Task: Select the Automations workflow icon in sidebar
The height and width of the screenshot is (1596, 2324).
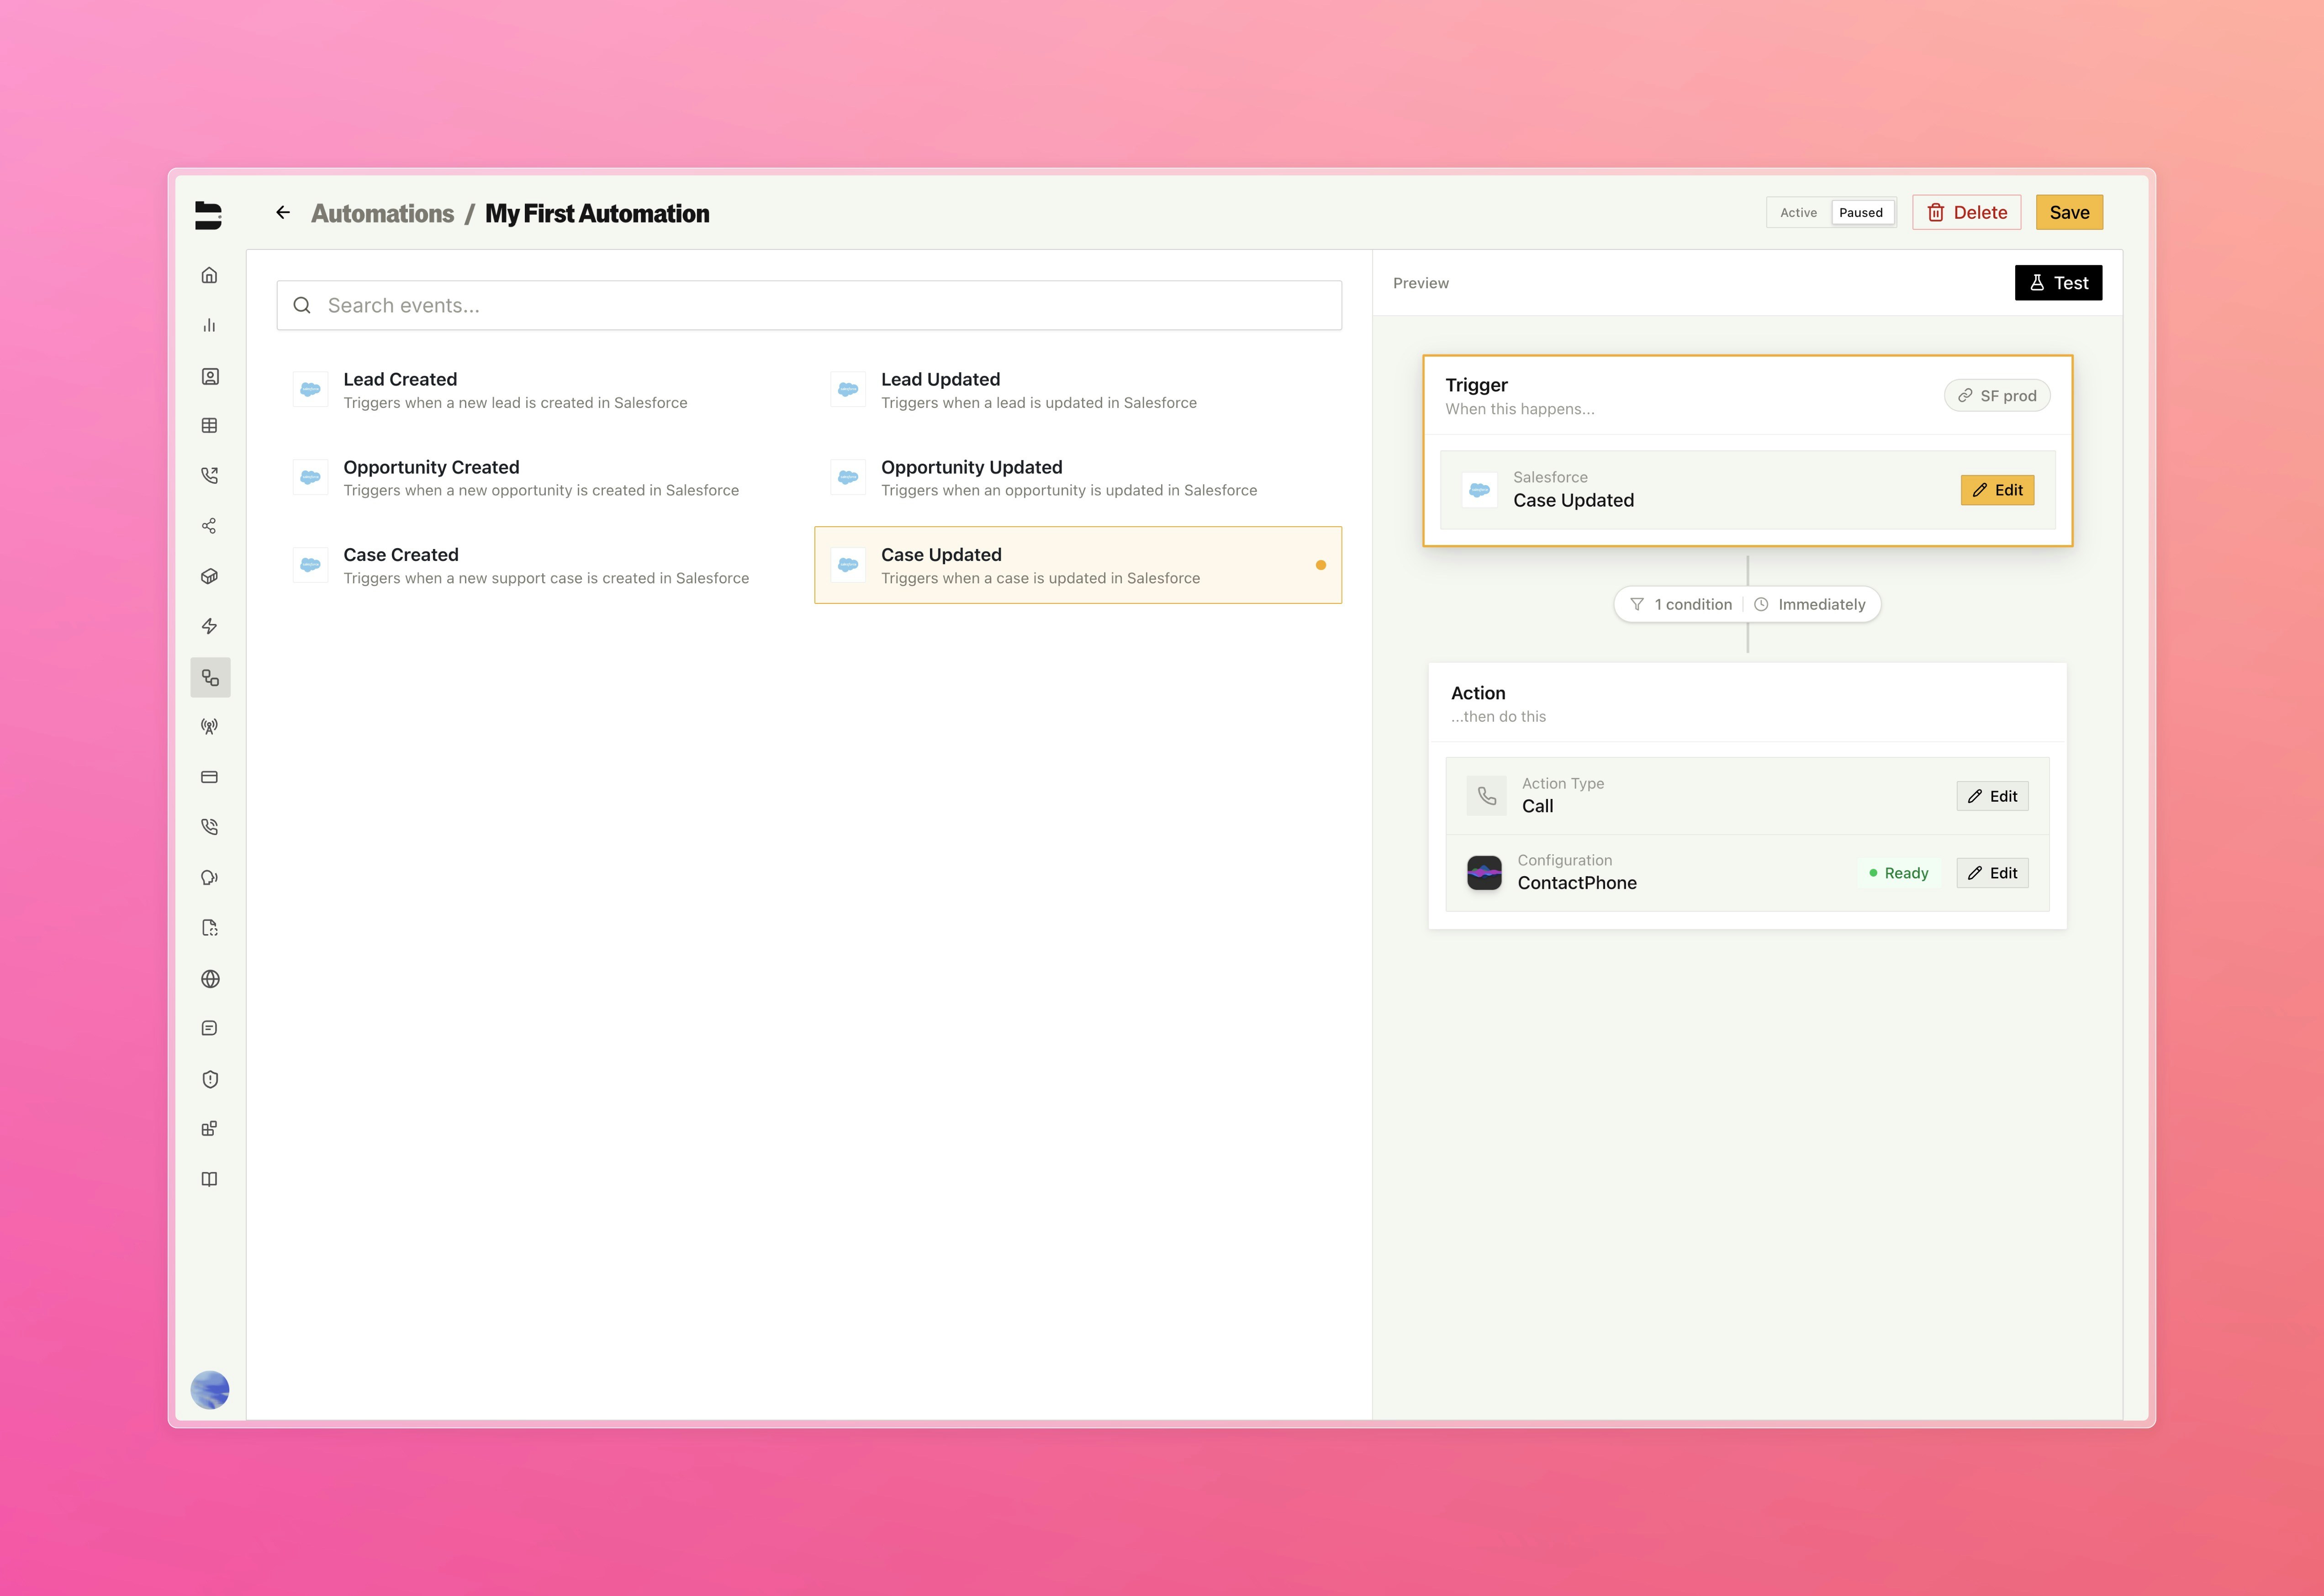Action: click(210, 677)
